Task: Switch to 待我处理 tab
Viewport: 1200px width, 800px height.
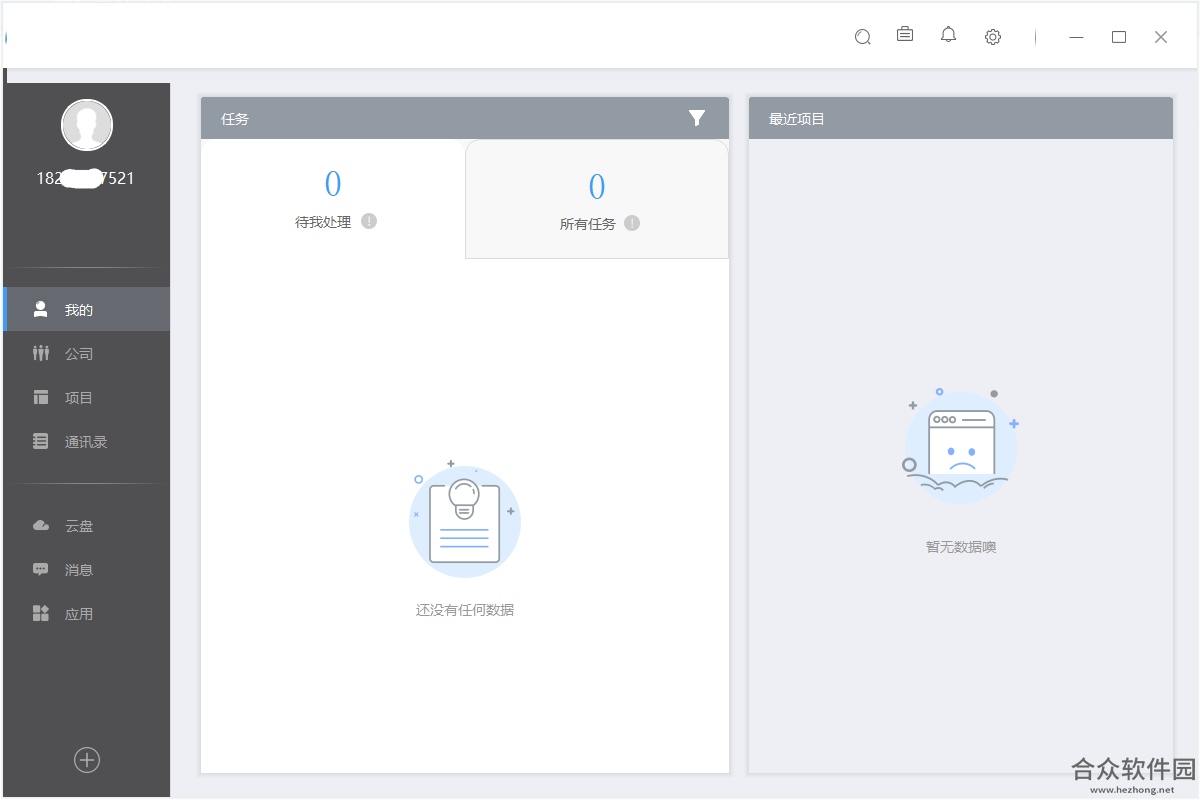Action: [x=333, y=198]
